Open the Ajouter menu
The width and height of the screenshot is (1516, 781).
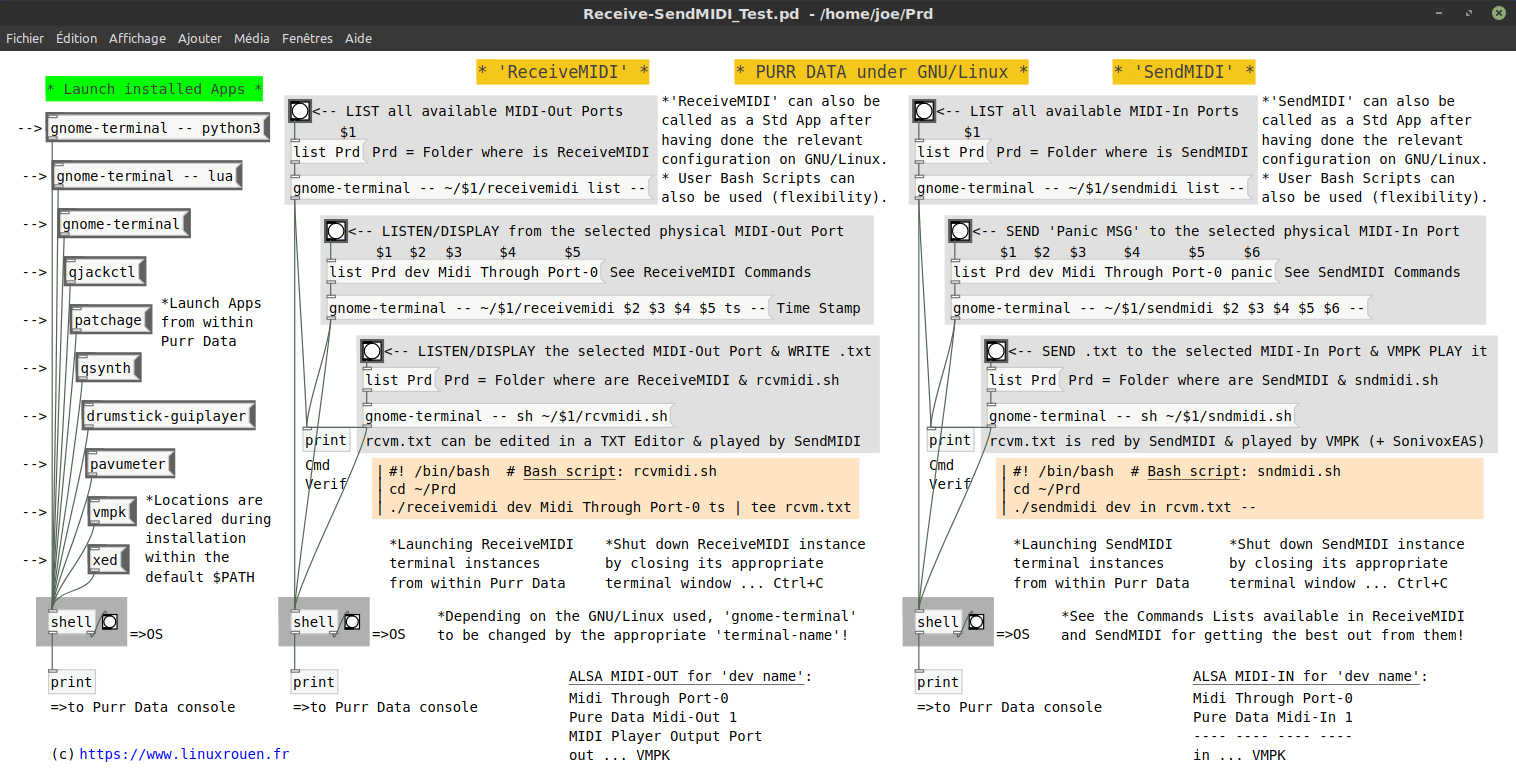200,38
